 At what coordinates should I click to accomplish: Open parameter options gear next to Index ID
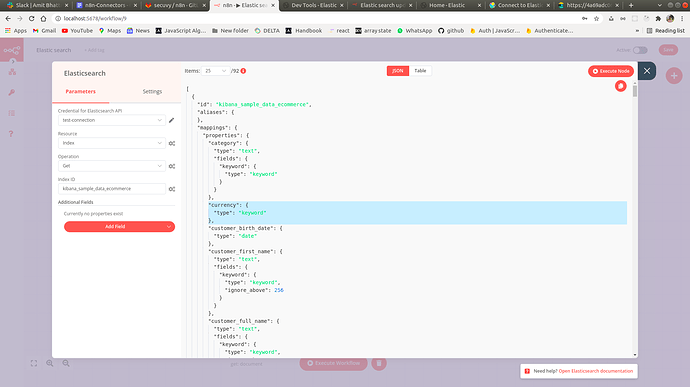172,189
